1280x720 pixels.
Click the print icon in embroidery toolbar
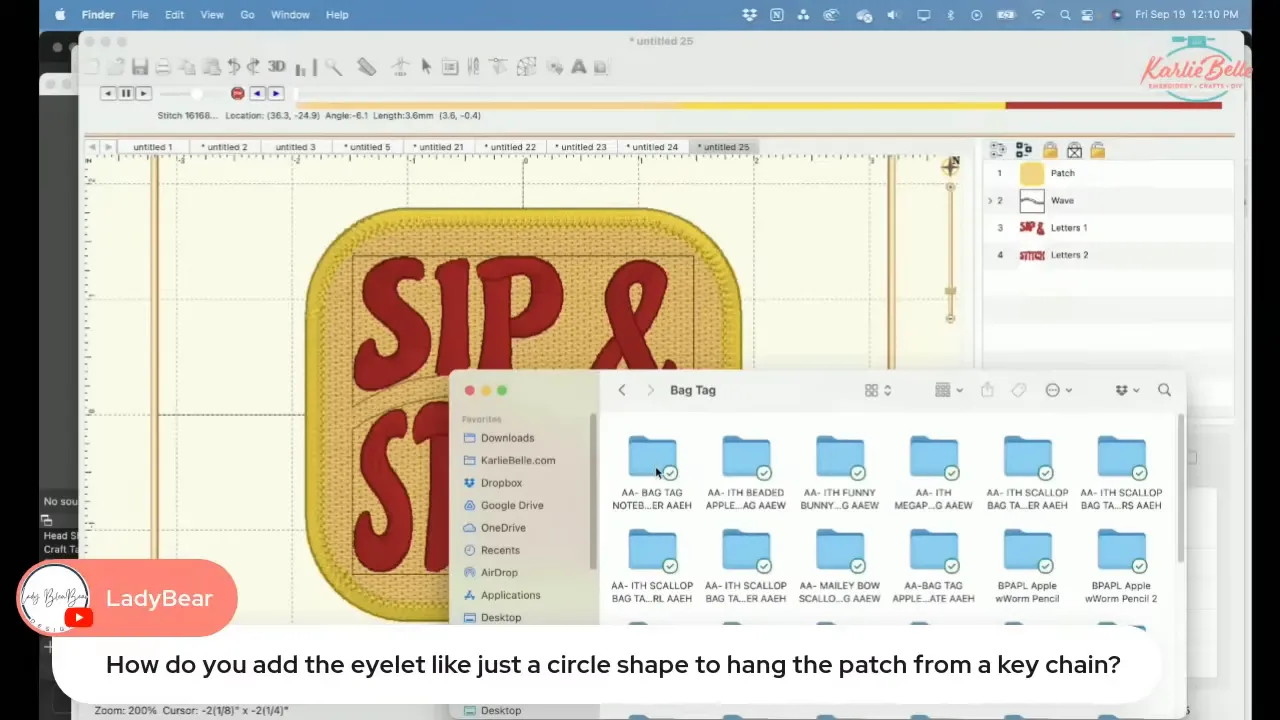coord(163,67)
